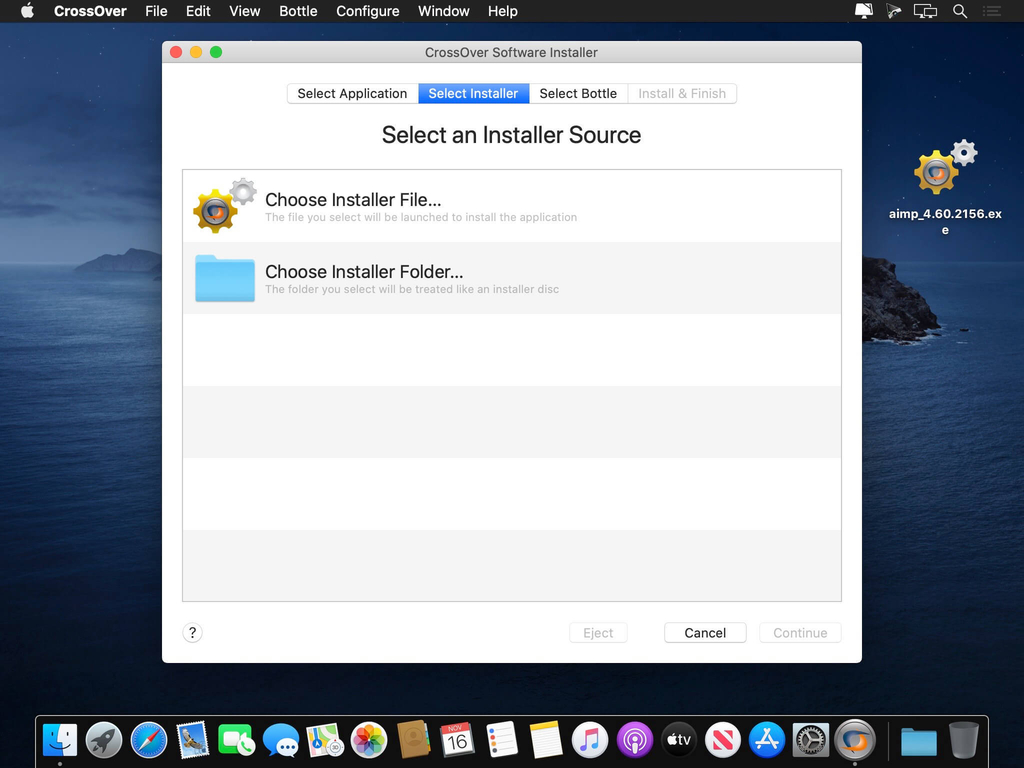This screenshot has width=1024, height=768.
Task: Open CrossOver from the Dock
Action: click(x=854, y=741)
